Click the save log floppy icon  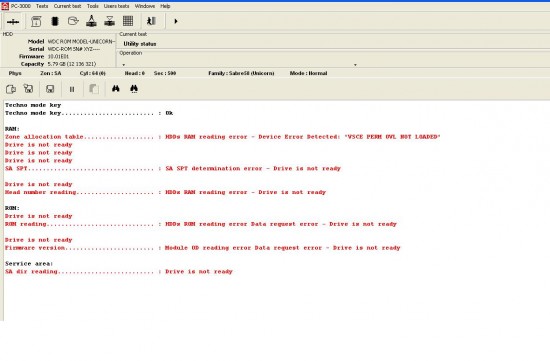point(50,89)
